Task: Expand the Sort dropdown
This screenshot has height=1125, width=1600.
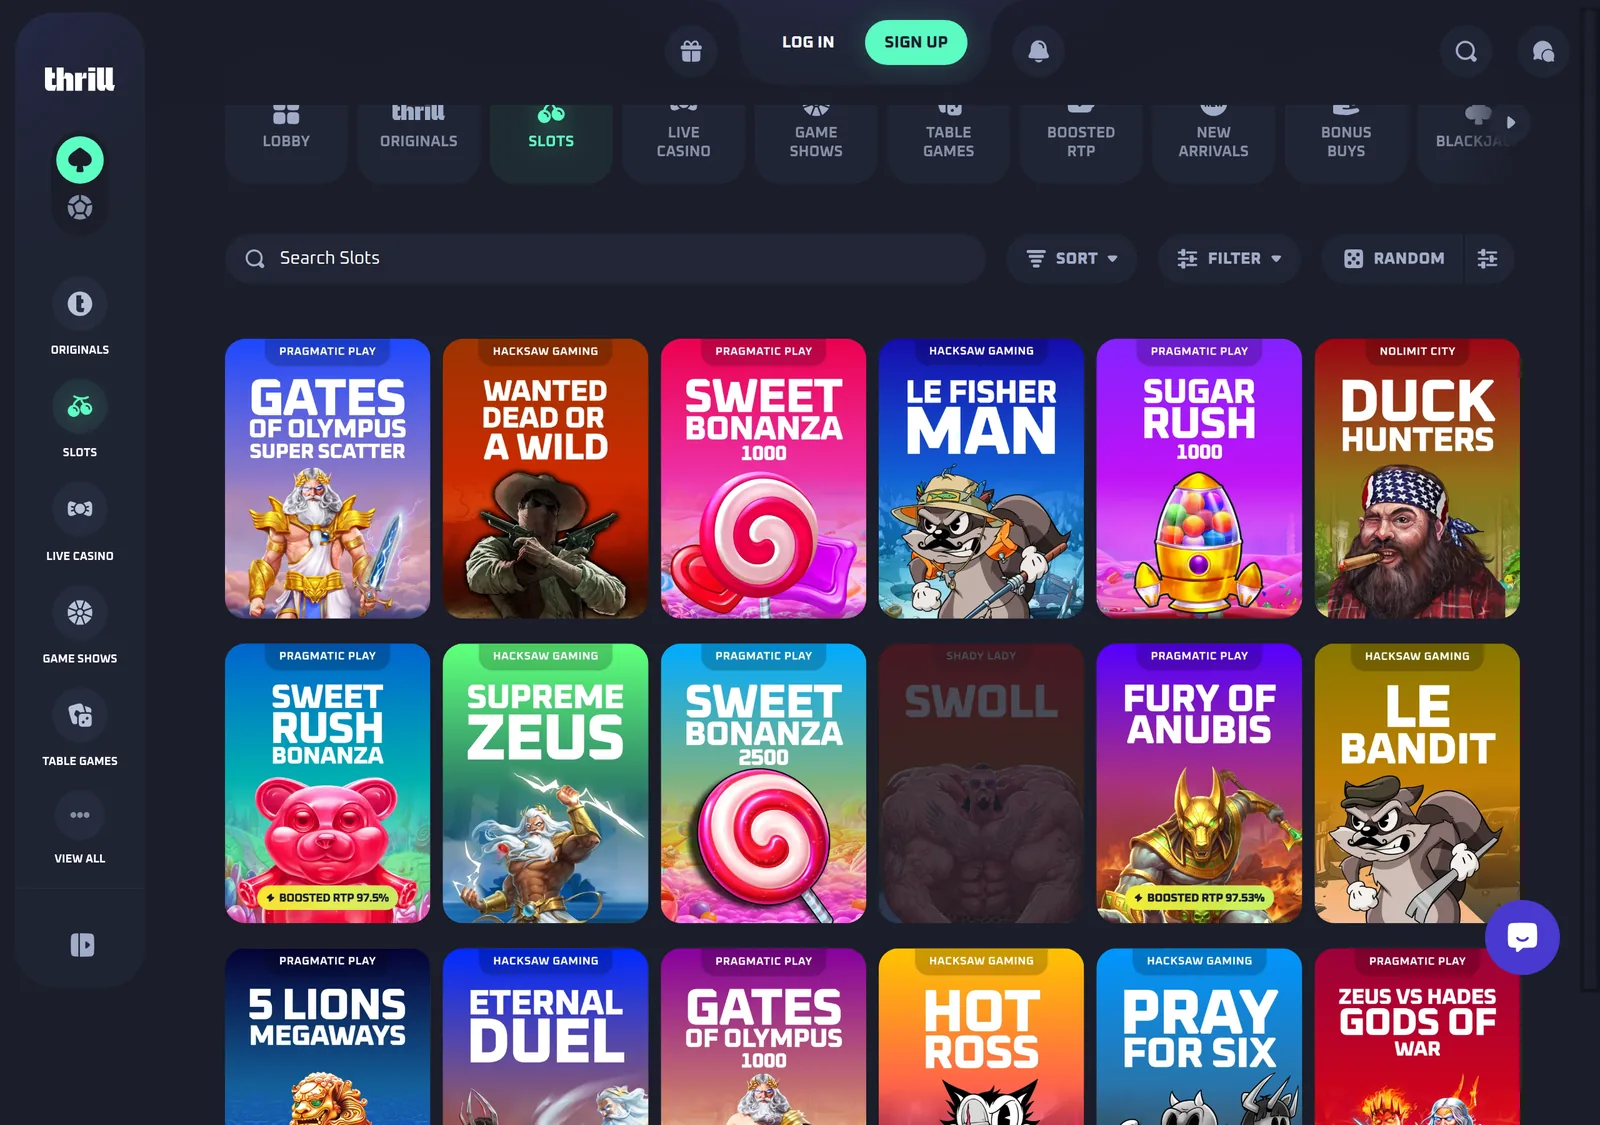Action: [x=1072, y=258]
